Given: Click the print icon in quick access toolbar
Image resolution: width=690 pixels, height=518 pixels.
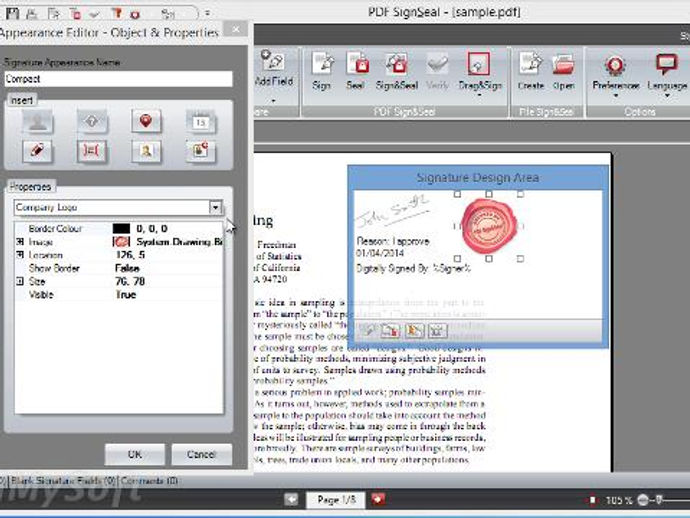Looking at the screenshot, I should [x=32, y=14].
